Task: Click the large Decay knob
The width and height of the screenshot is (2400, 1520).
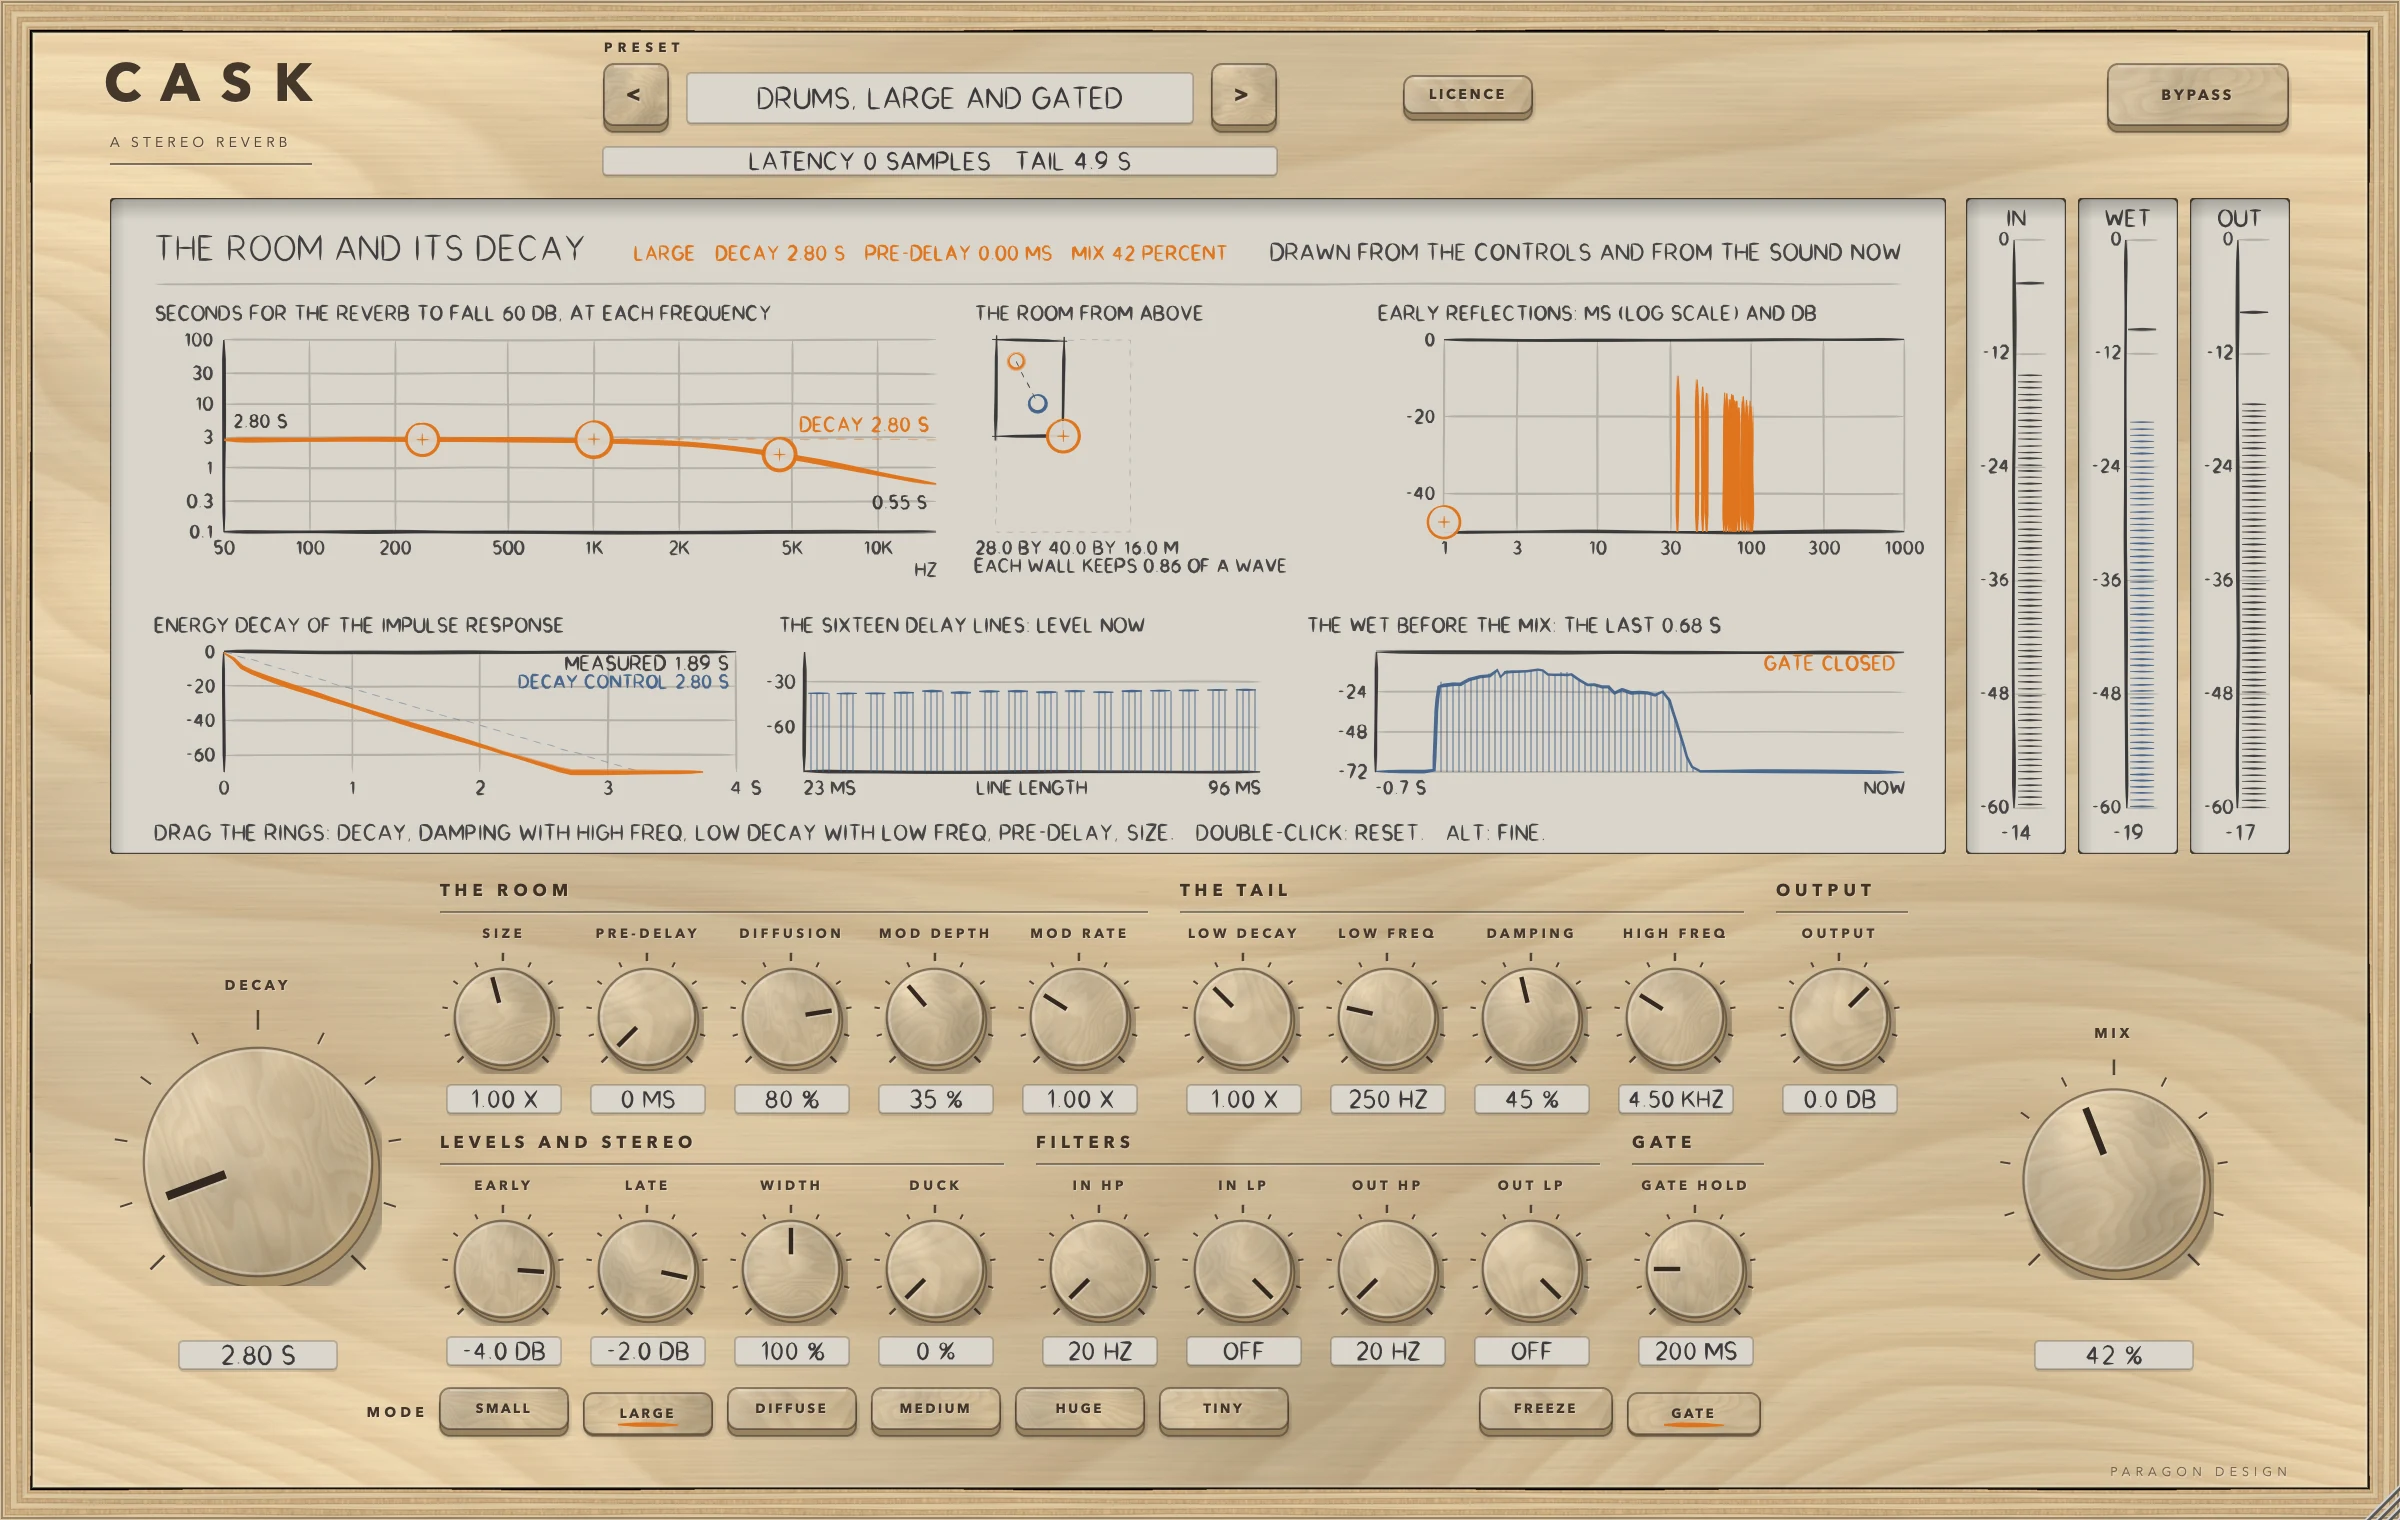Action: click(258, 1162)
